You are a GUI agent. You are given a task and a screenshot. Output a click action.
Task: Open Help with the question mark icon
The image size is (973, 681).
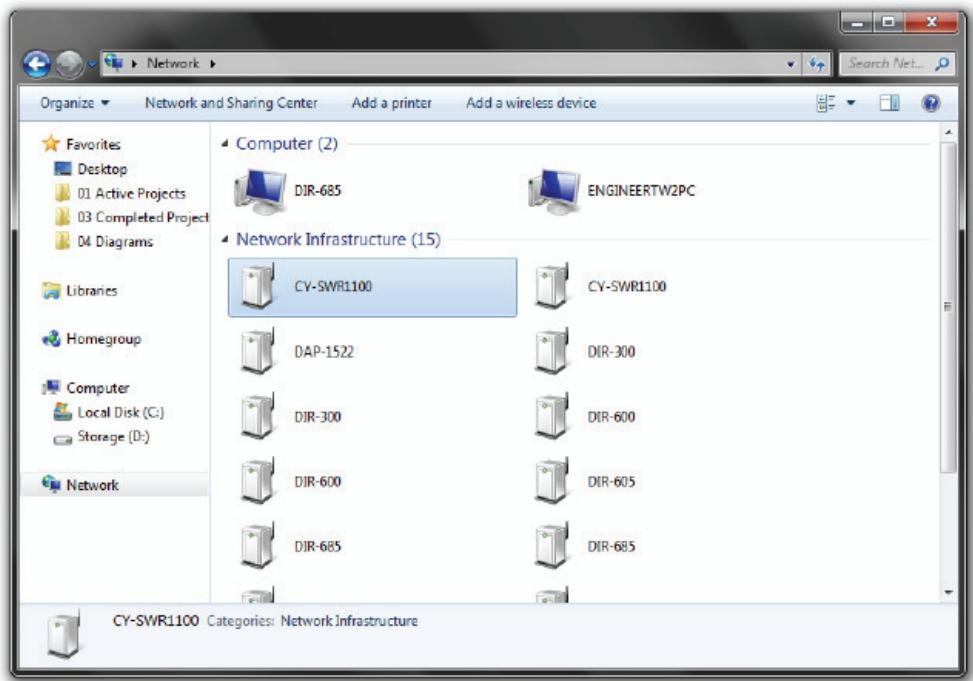[x=931, y=103]
